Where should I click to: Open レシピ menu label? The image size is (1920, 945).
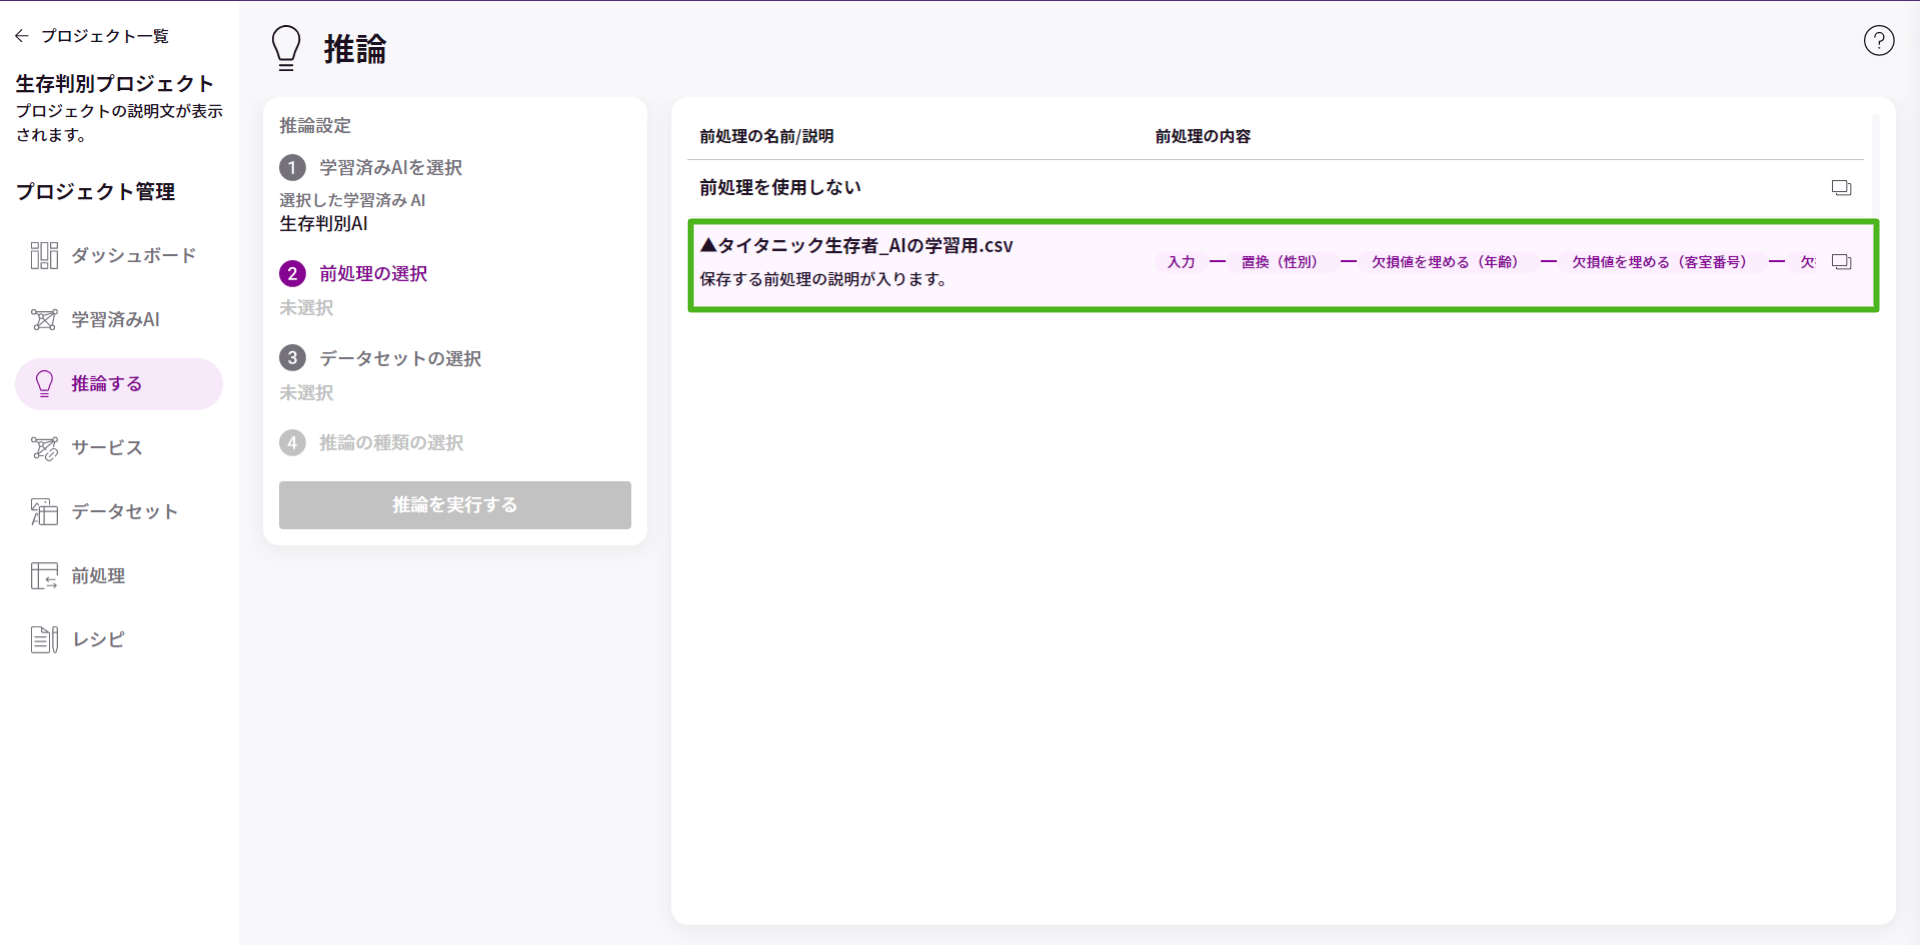(98, 640)
